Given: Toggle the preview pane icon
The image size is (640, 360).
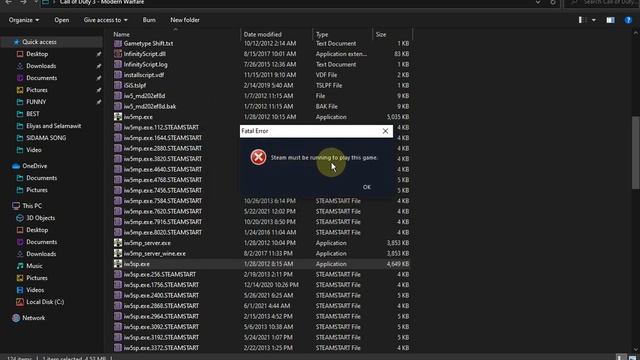Looking at the screenshot, I should point(610,20).
